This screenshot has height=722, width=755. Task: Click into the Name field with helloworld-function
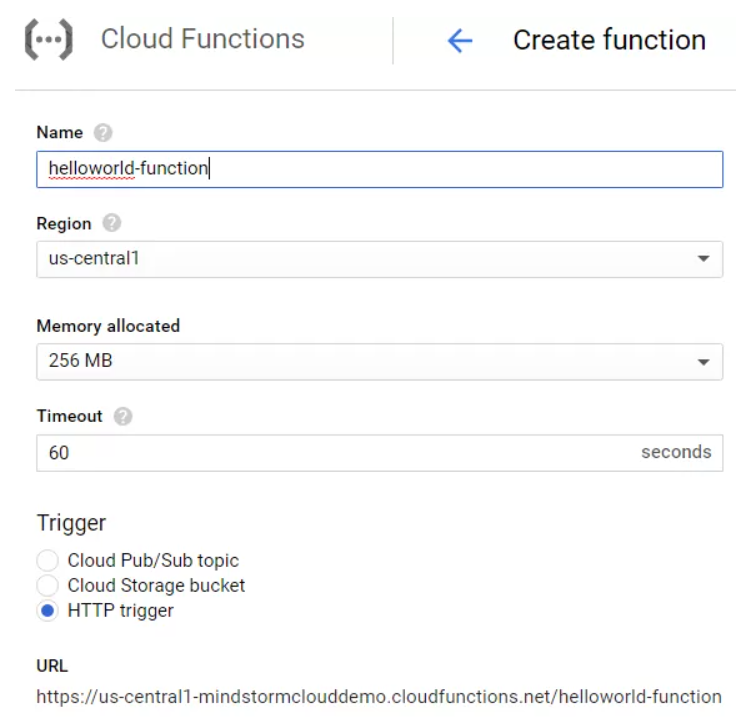click(x=379, y=169)
